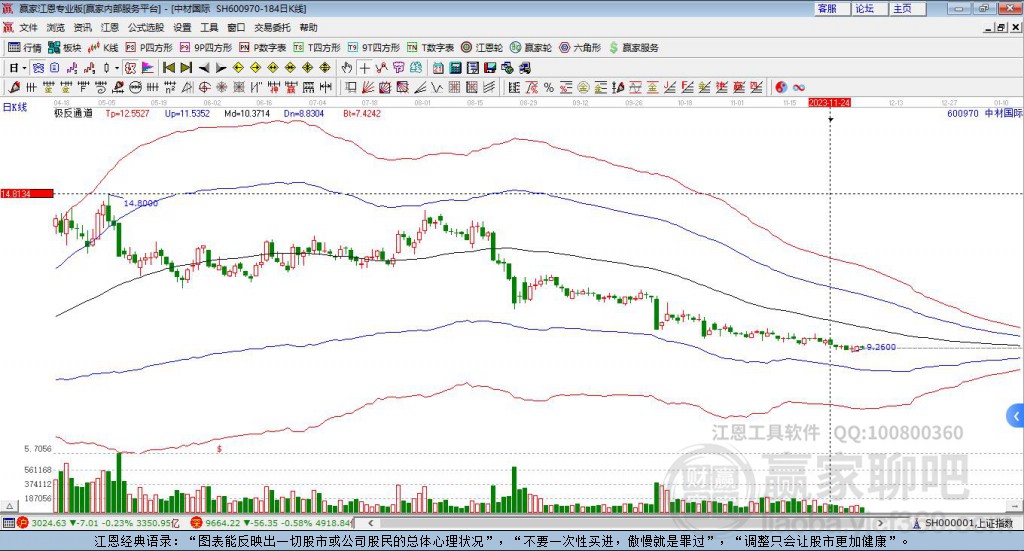The image size is (1024, 551).
Task: Click the volume pane up-triangle button
Action: coord(9,506)
